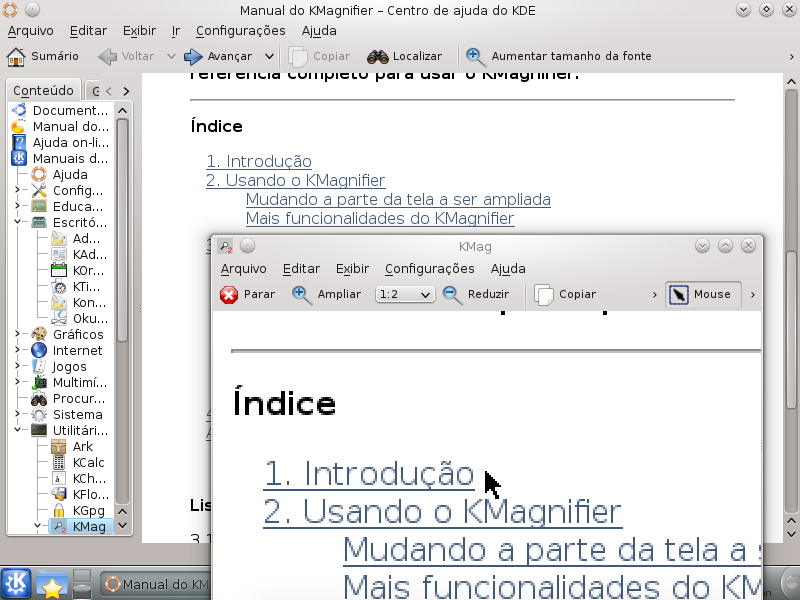Click the Localizar binoculars icon
Screen dimensions: 800x600
(378, 57)
